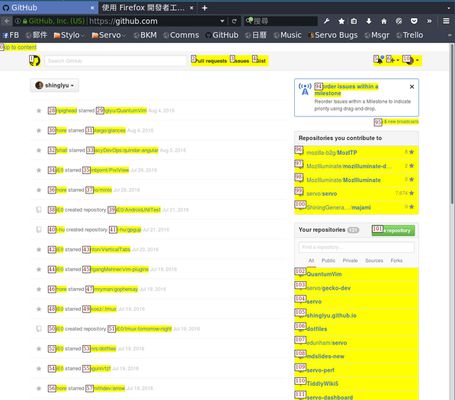The height and width of the screenshot is (400, 455).
Task: Expand the bookmarks bar overflow arrow
Action: click(449, 35)
